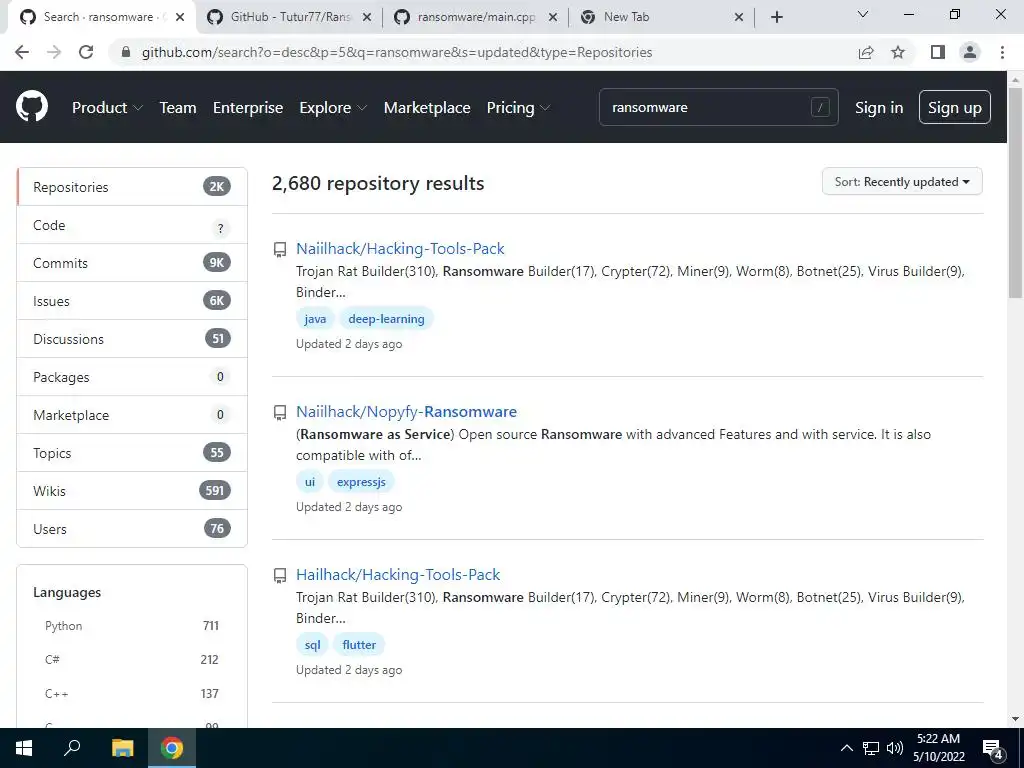The height and width of the screenshot is (768, 1024).
Task: Click the browser forward arrow
Action: click(x=54, y=52)
